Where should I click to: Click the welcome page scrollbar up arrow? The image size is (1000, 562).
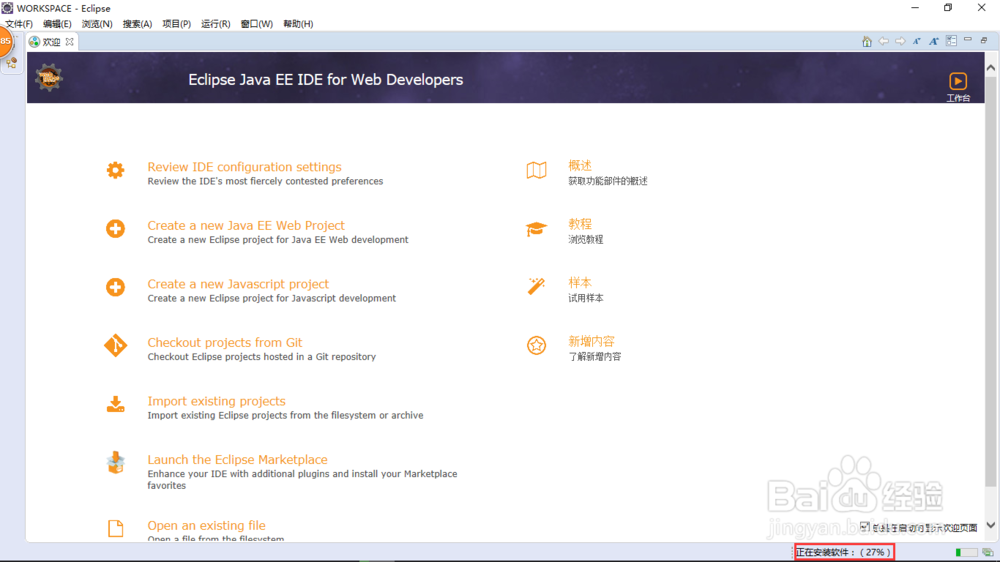[990, 68]
